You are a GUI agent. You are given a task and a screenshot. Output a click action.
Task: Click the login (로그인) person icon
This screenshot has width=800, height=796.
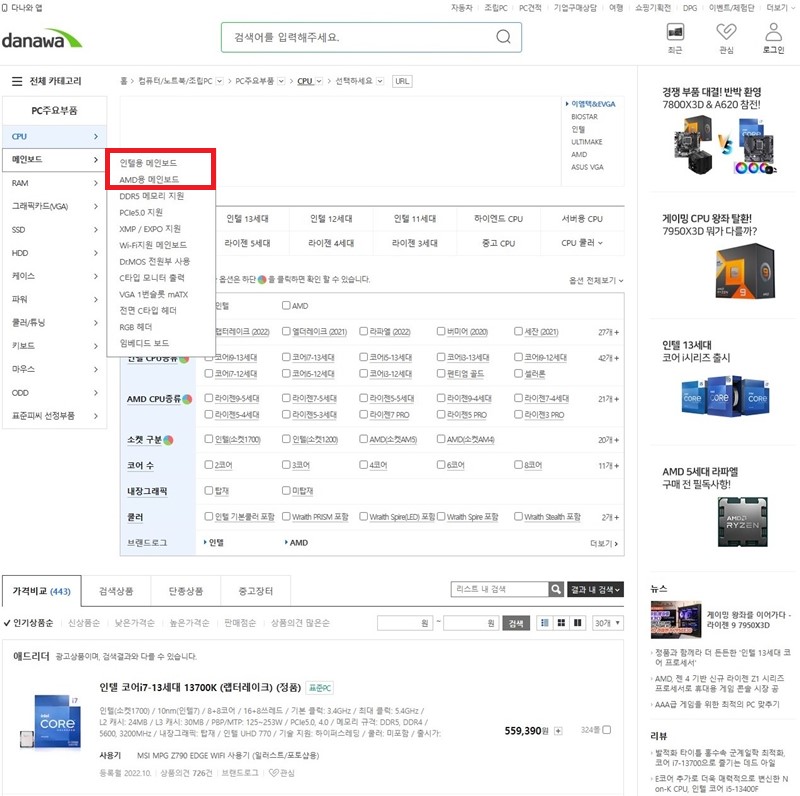pos(773,32)
